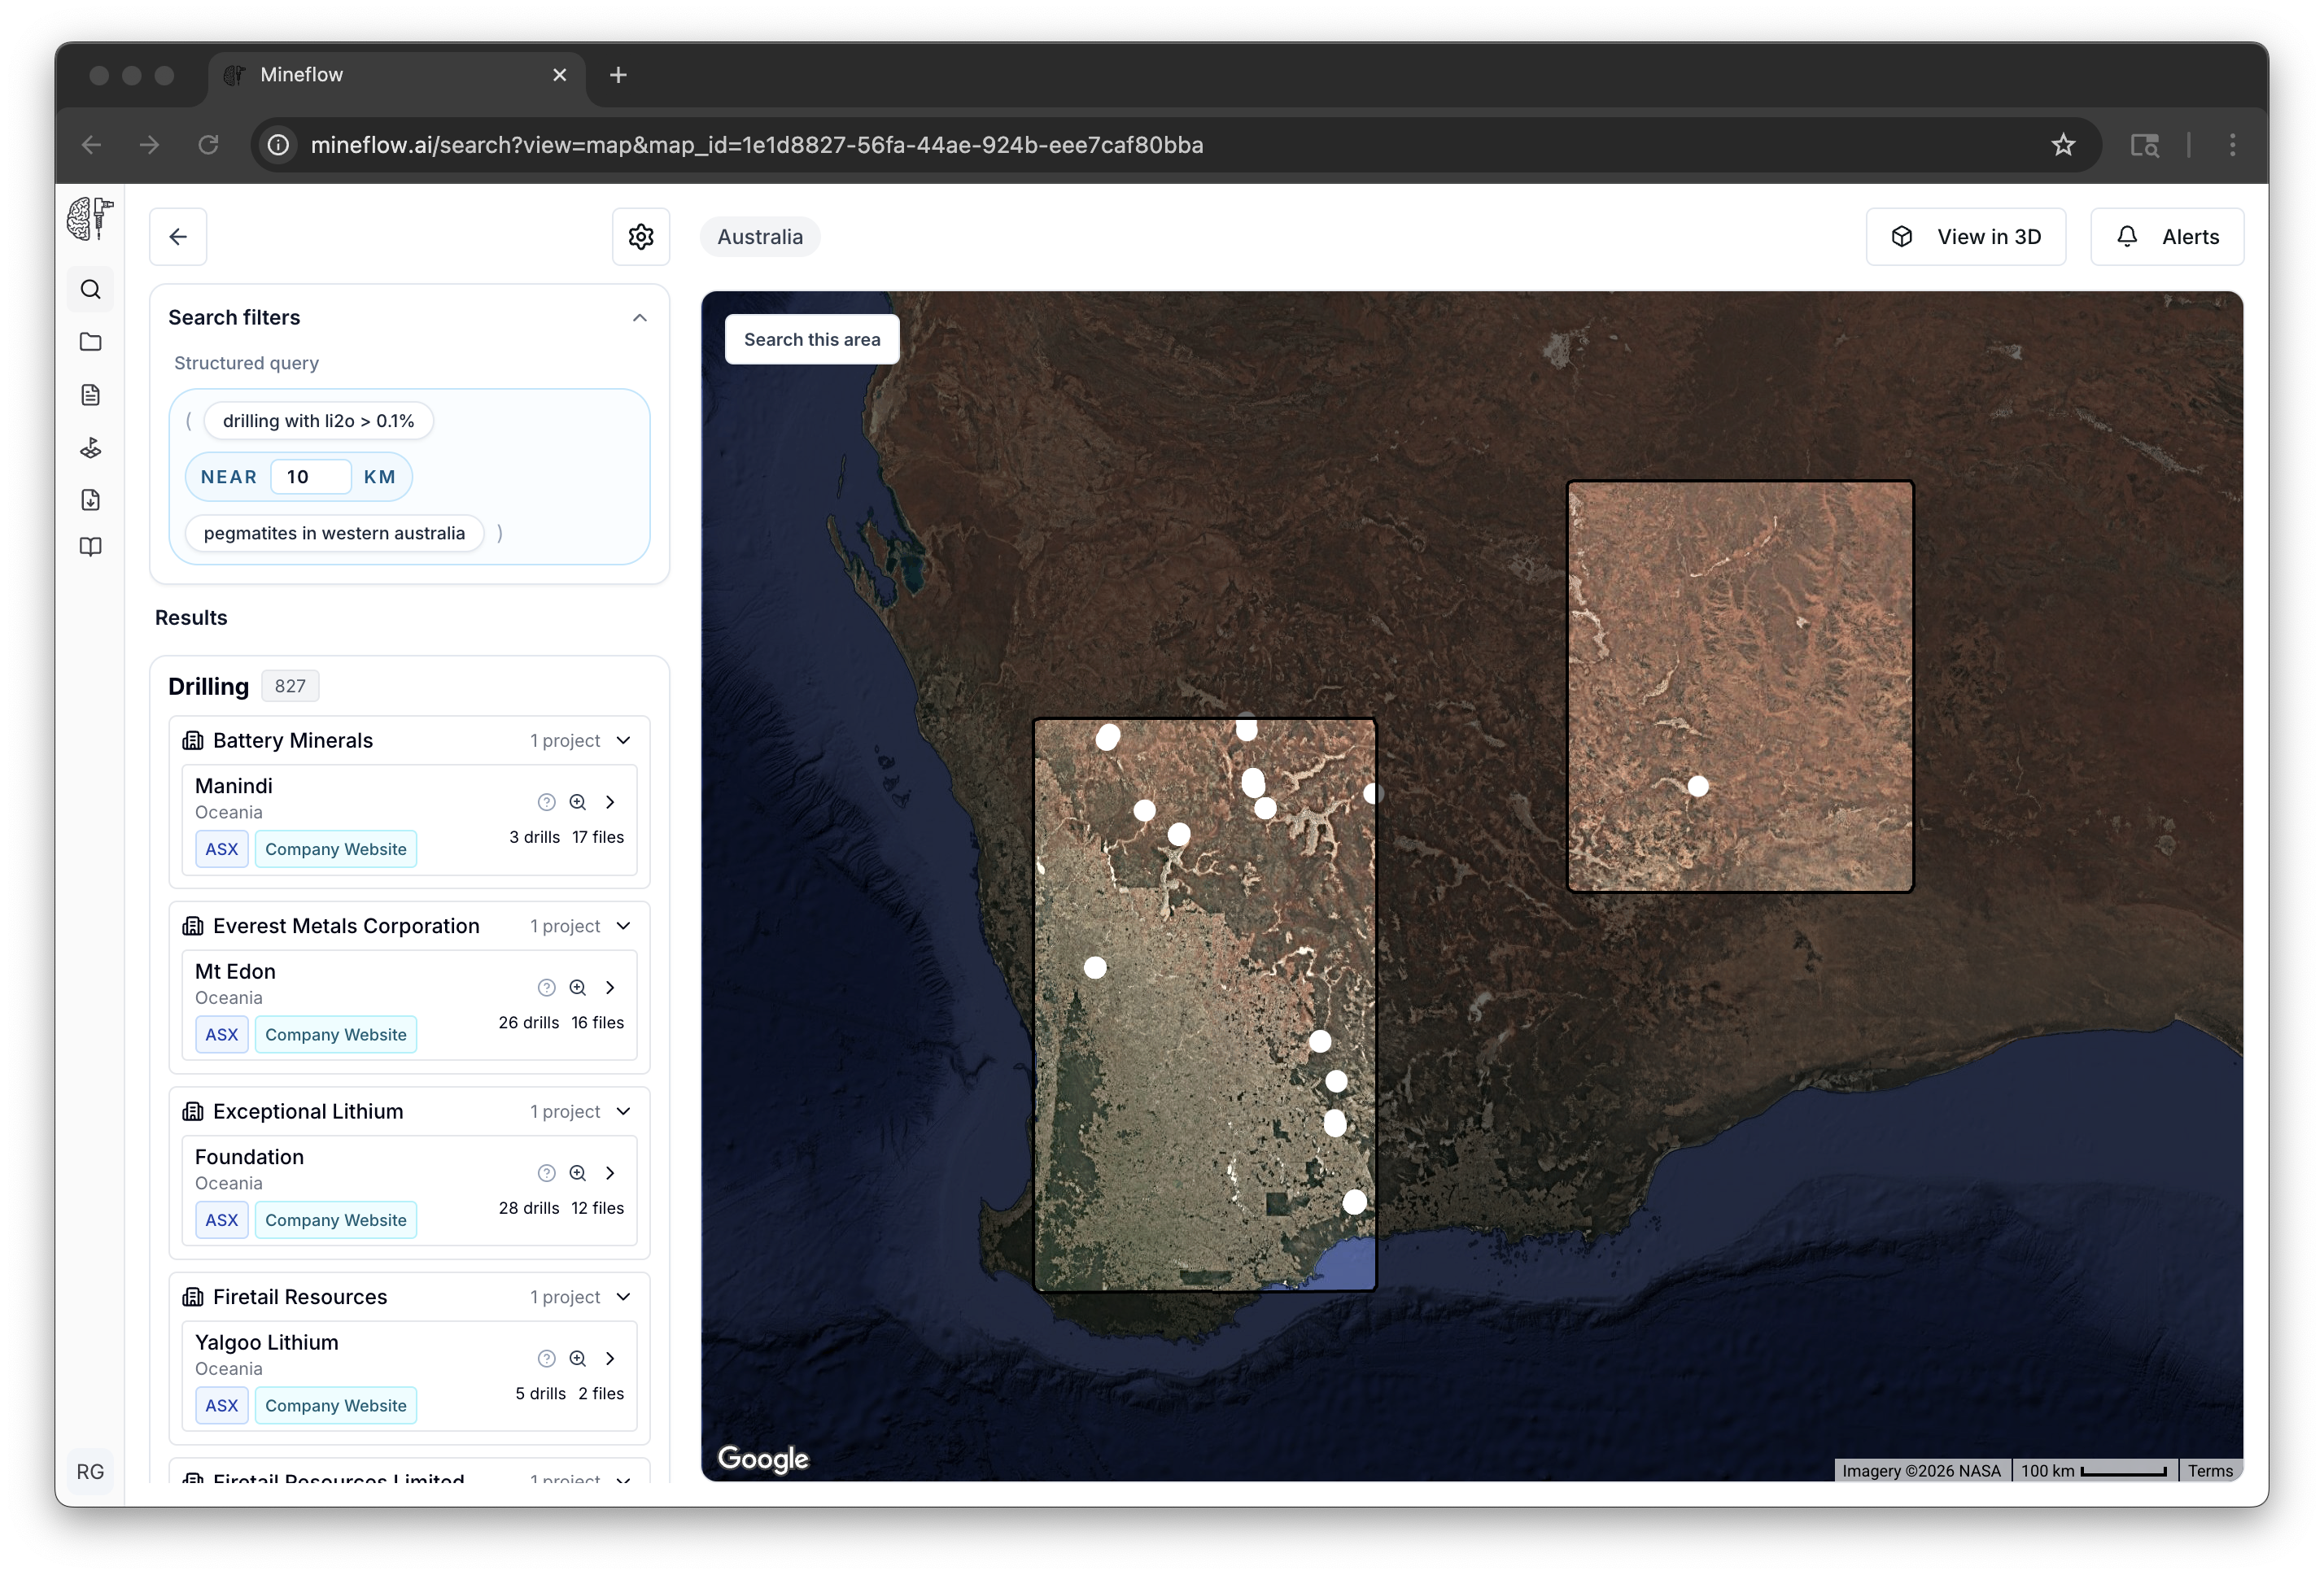The image size is (2324, 1575).
Task: Open Alerts button
Action: 2167,237
